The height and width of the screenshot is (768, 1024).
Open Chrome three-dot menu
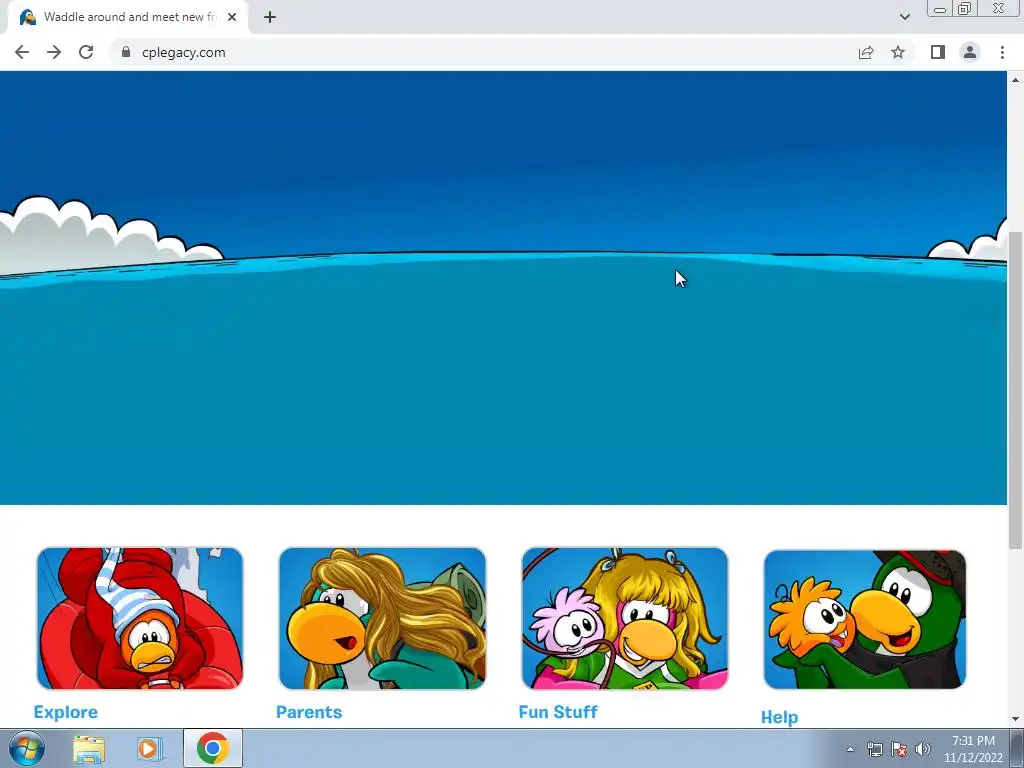[1002, 52]
